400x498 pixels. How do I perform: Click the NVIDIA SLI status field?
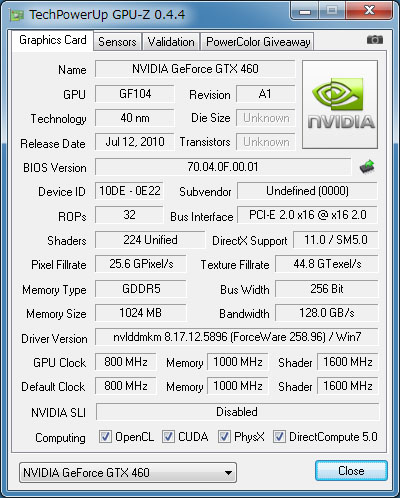237,412
